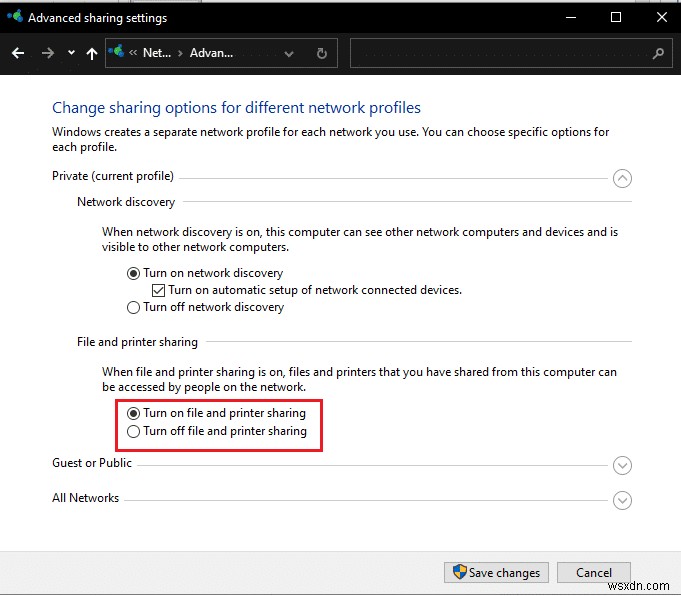Select Turn on file and printer sharing
The width and height of the screenshot is (681, 596).
(133, 413)
